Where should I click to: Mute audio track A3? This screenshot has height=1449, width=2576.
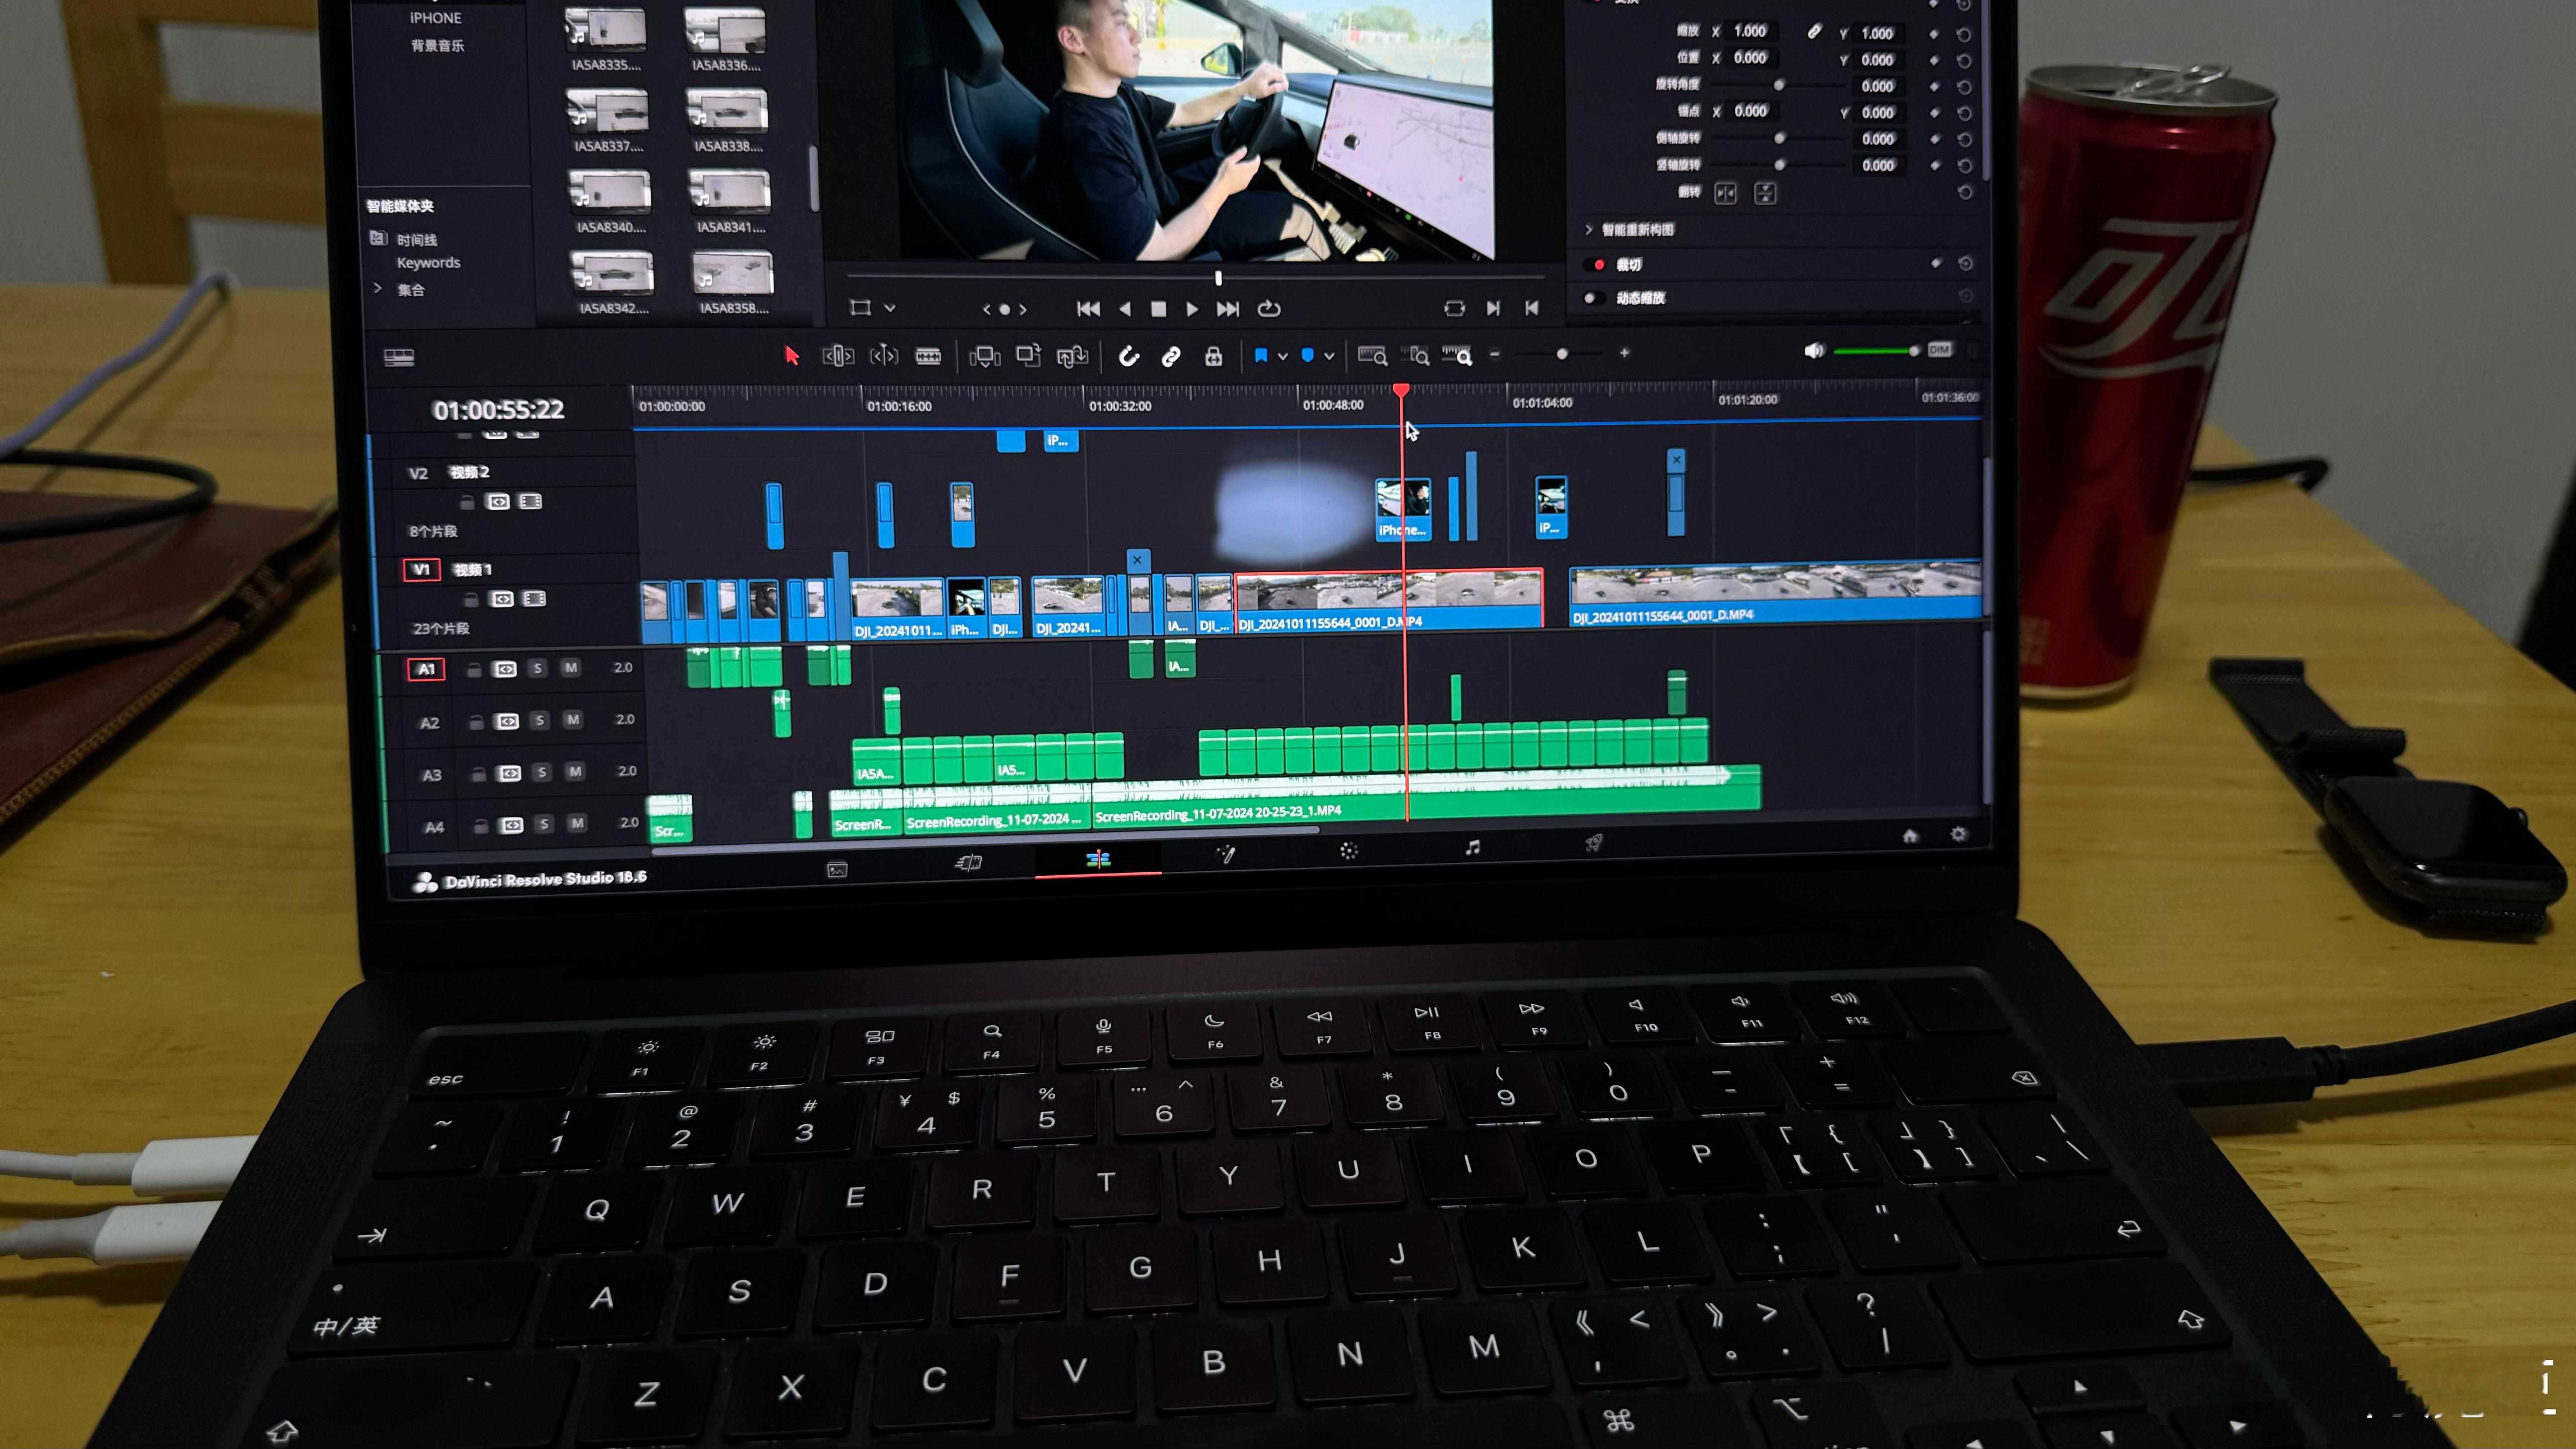pyautogui.click(x=575, y=771)
